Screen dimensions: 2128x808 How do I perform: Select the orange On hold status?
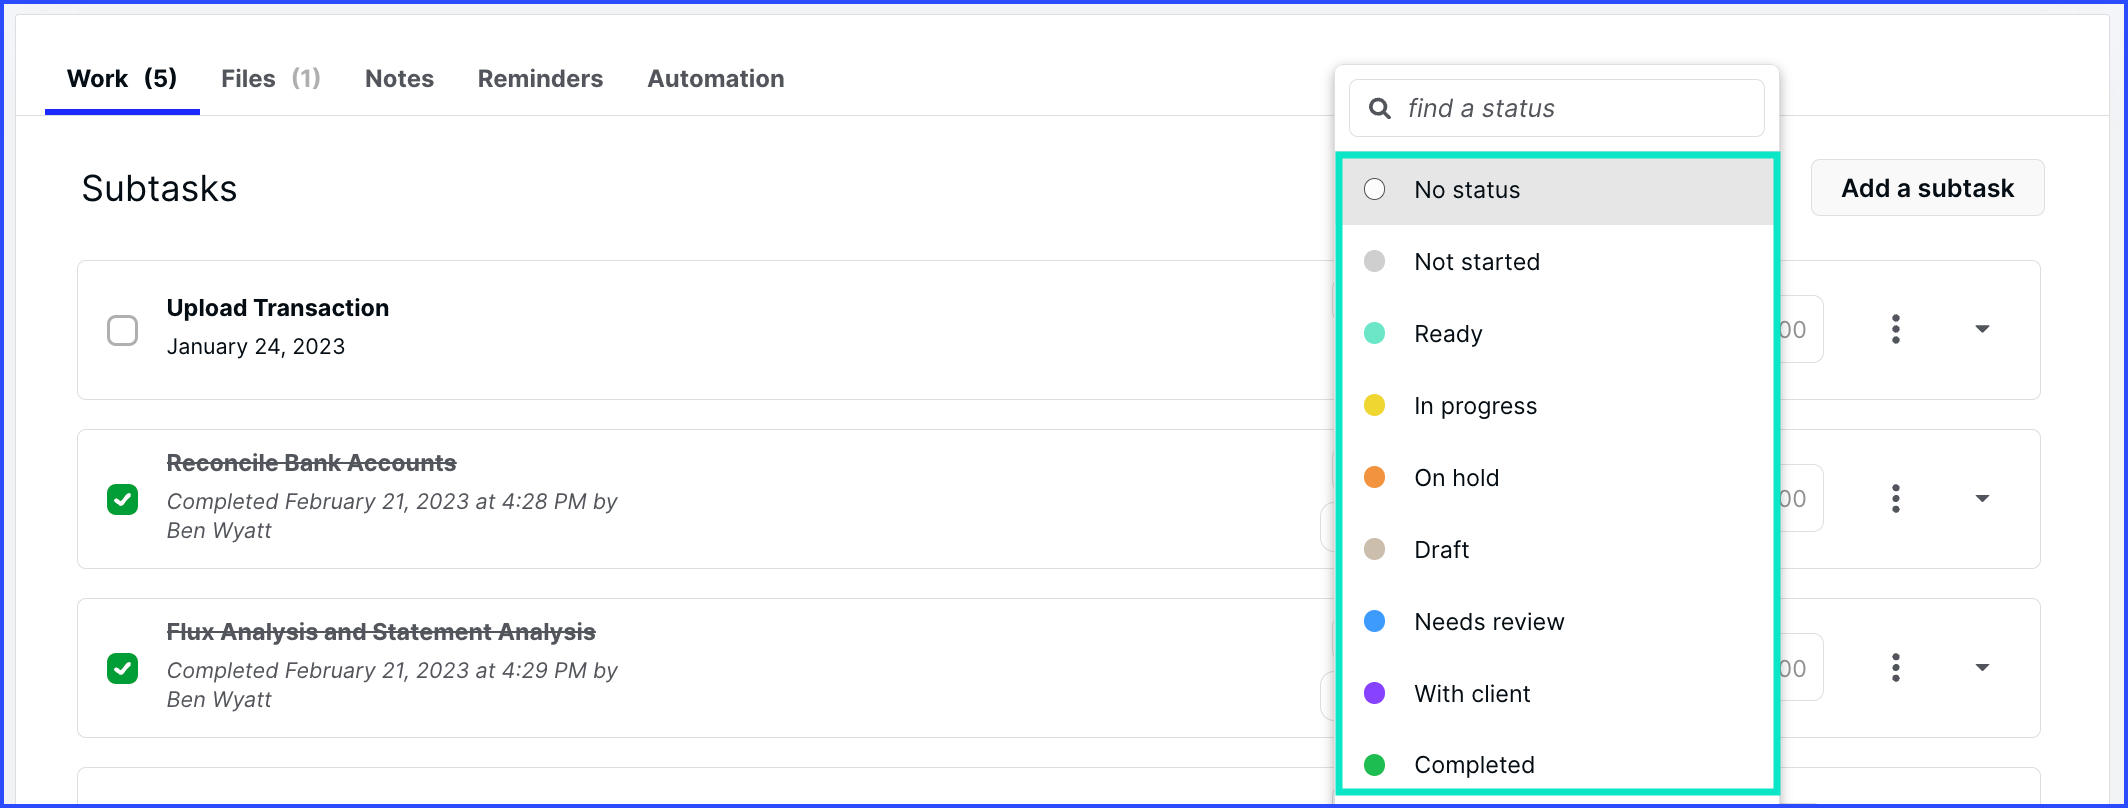[x=1456, y=478]
